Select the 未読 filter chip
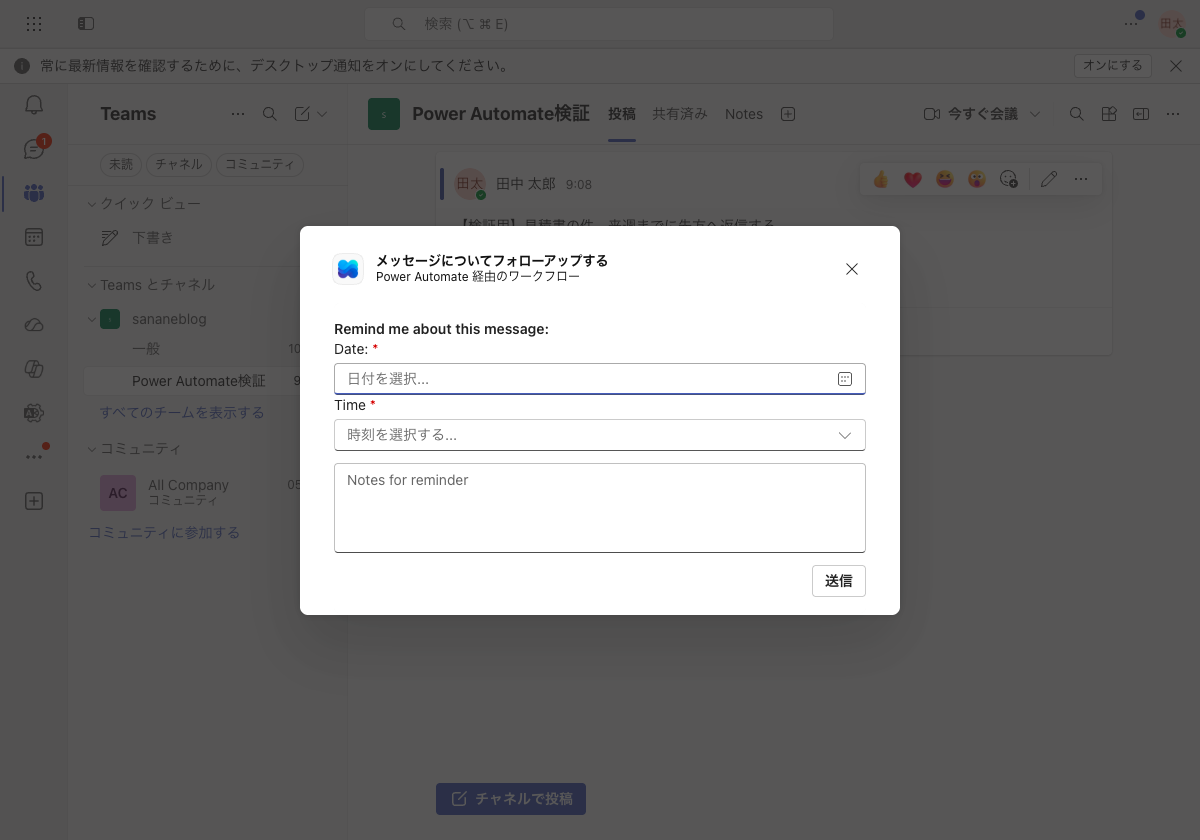The image size is (1200, 840). click(x=121, y=165)
